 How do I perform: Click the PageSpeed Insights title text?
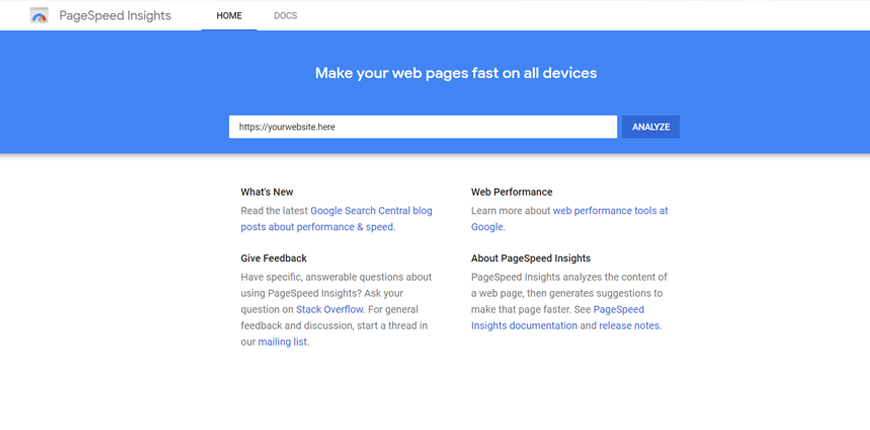click(x=115, y=16)
